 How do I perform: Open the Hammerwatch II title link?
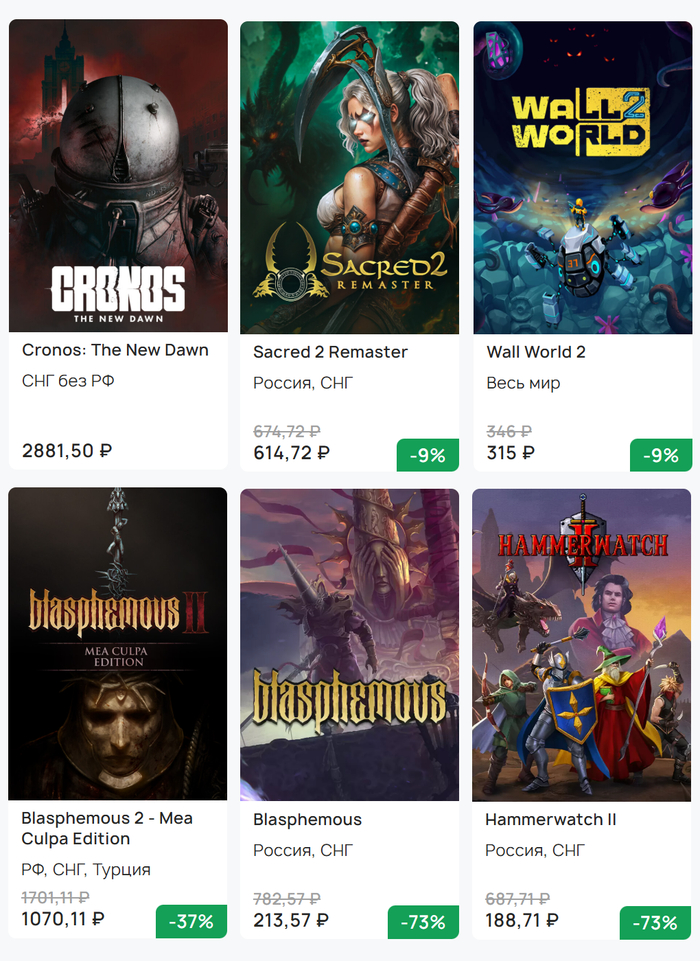550,820
